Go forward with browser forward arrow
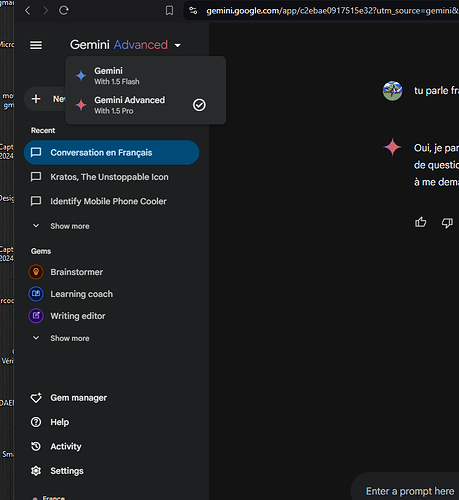459x500 pixels. (46, 11)
